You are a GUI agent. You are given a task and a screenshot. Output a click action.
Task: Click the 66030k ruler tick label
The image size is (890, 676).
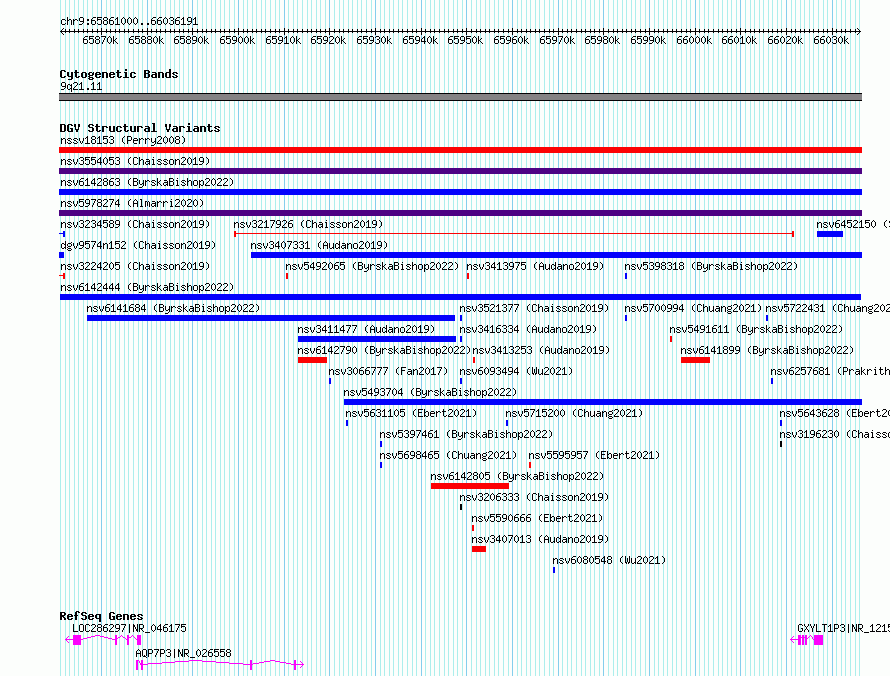click(x=831, y=40)
